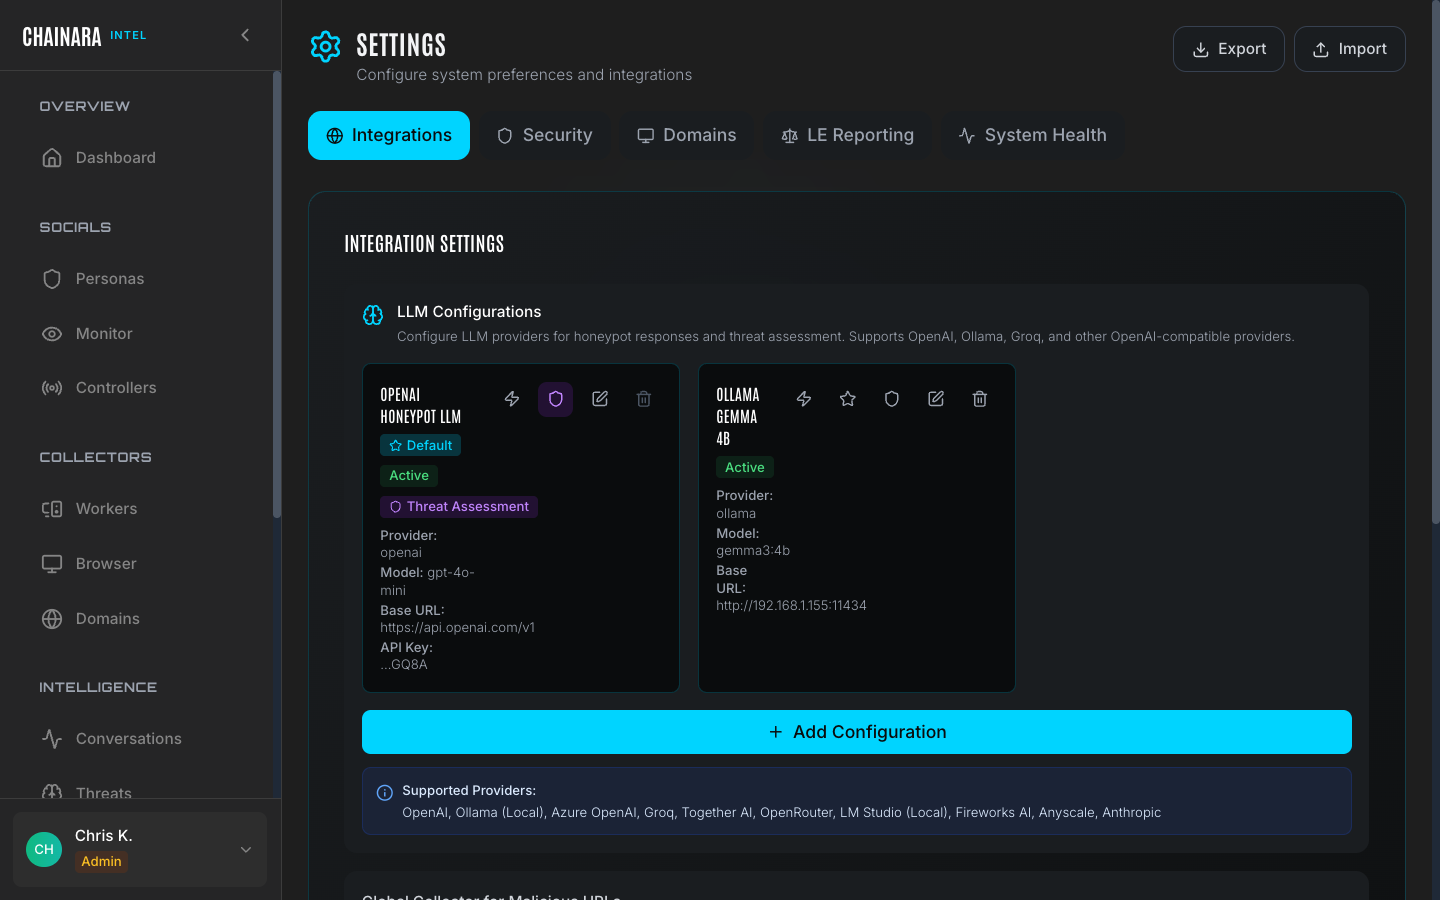Screen dimensions: 1440x900
Task: Collapse the sidebar with the chevron
Action: point(245,35)
